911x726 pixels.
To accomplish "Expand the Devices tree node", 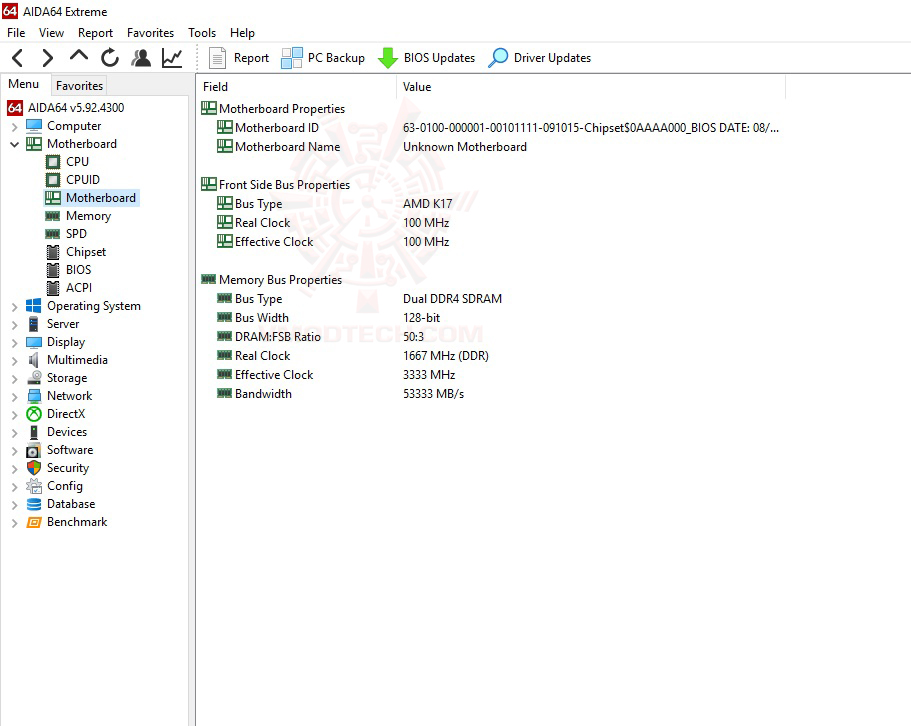I will coord(15,433).
